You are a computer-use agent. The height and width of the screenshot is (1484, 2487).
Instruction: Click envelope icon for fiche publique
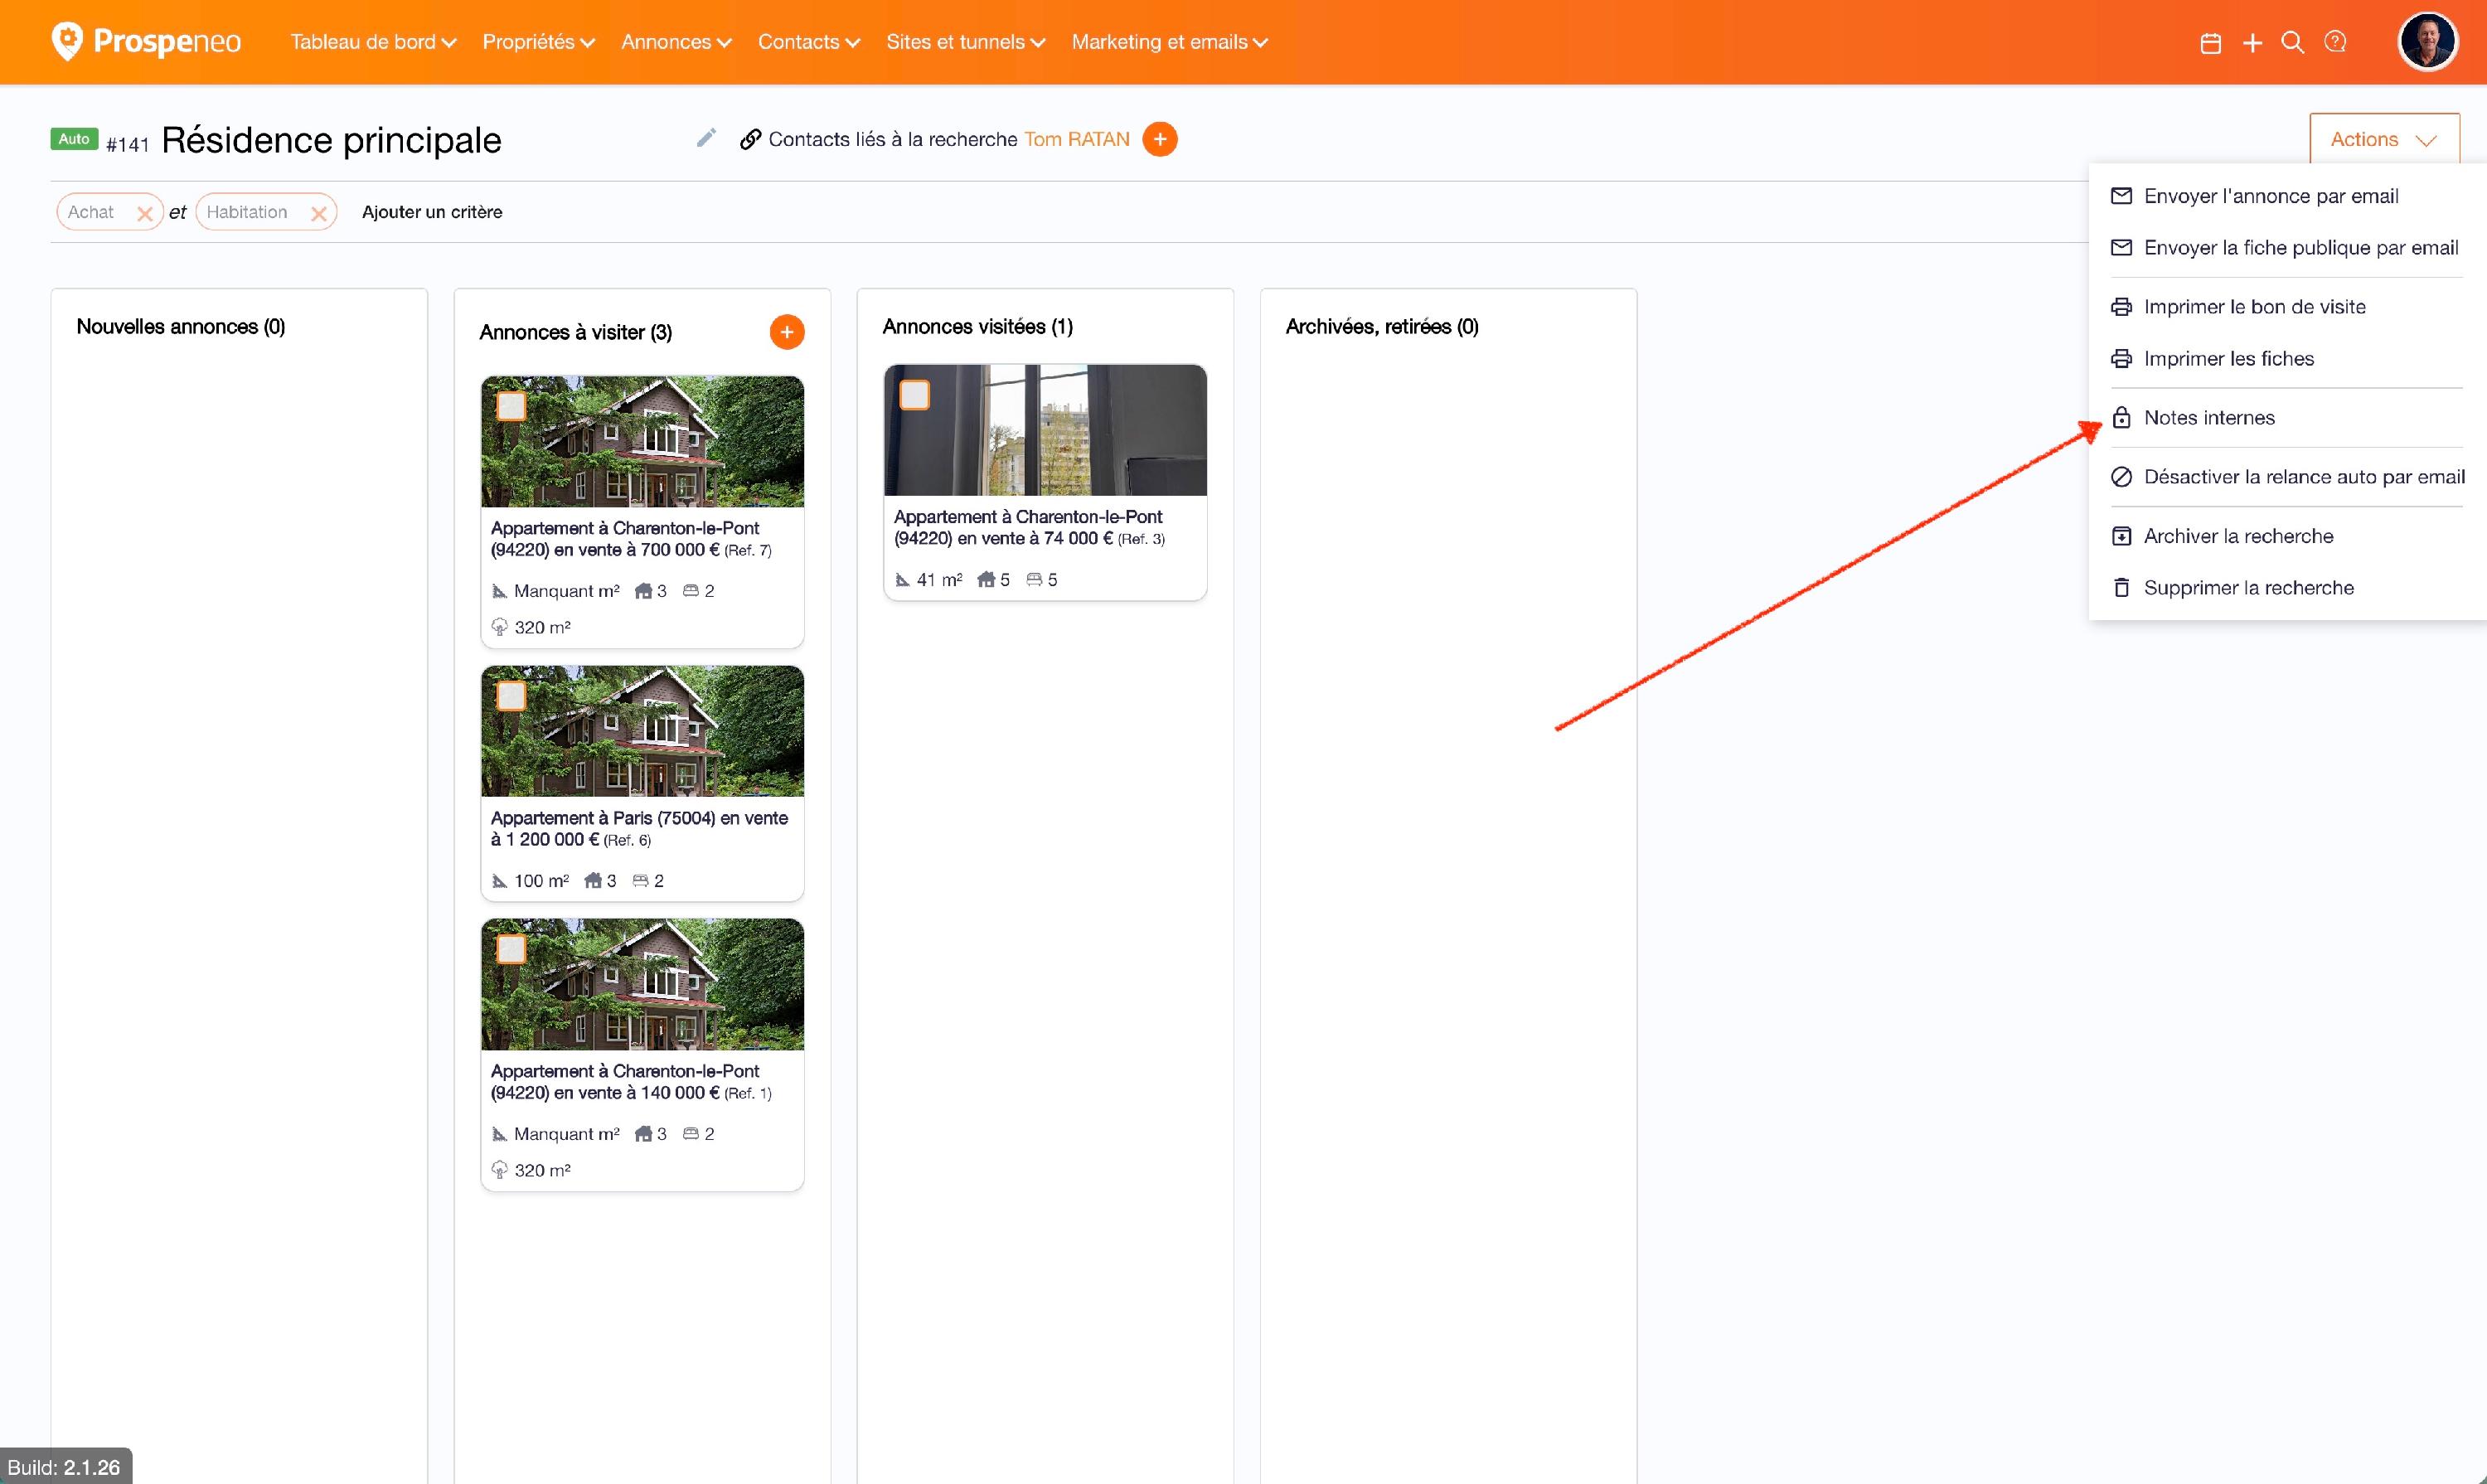2121,247
